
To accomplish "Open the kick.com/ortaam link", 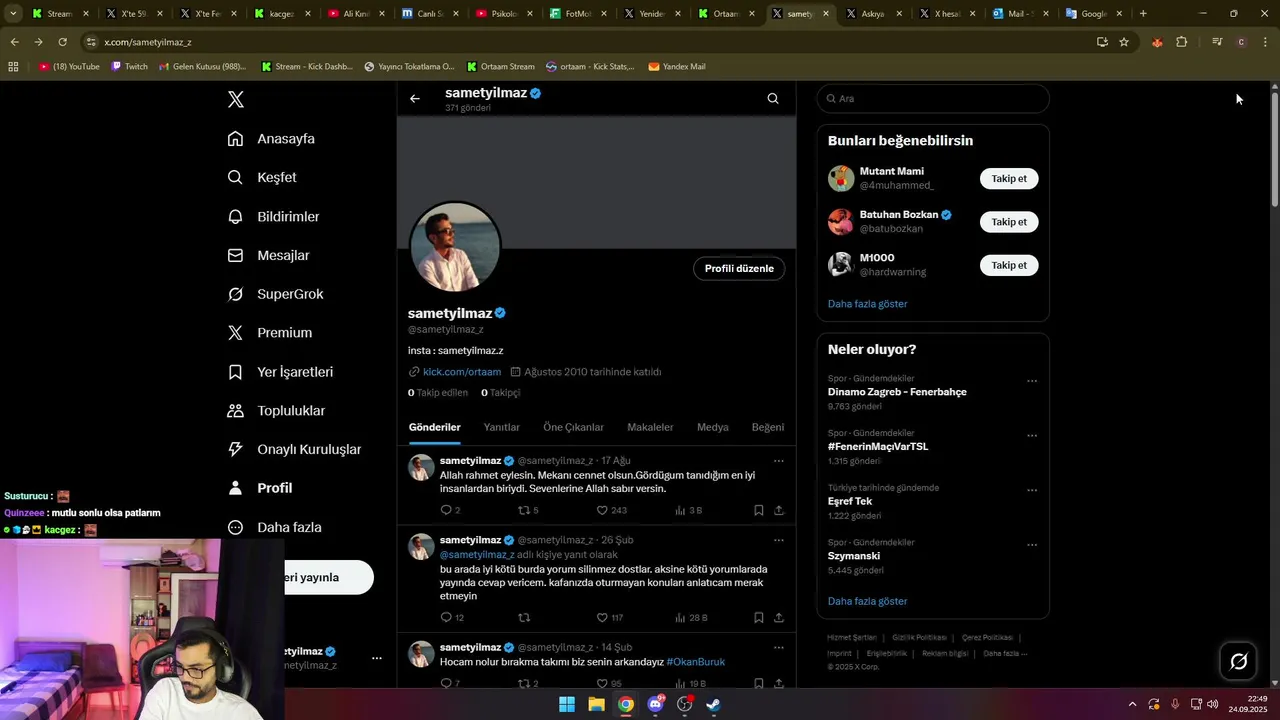I will pyautogui.click(x=462, y=372).
